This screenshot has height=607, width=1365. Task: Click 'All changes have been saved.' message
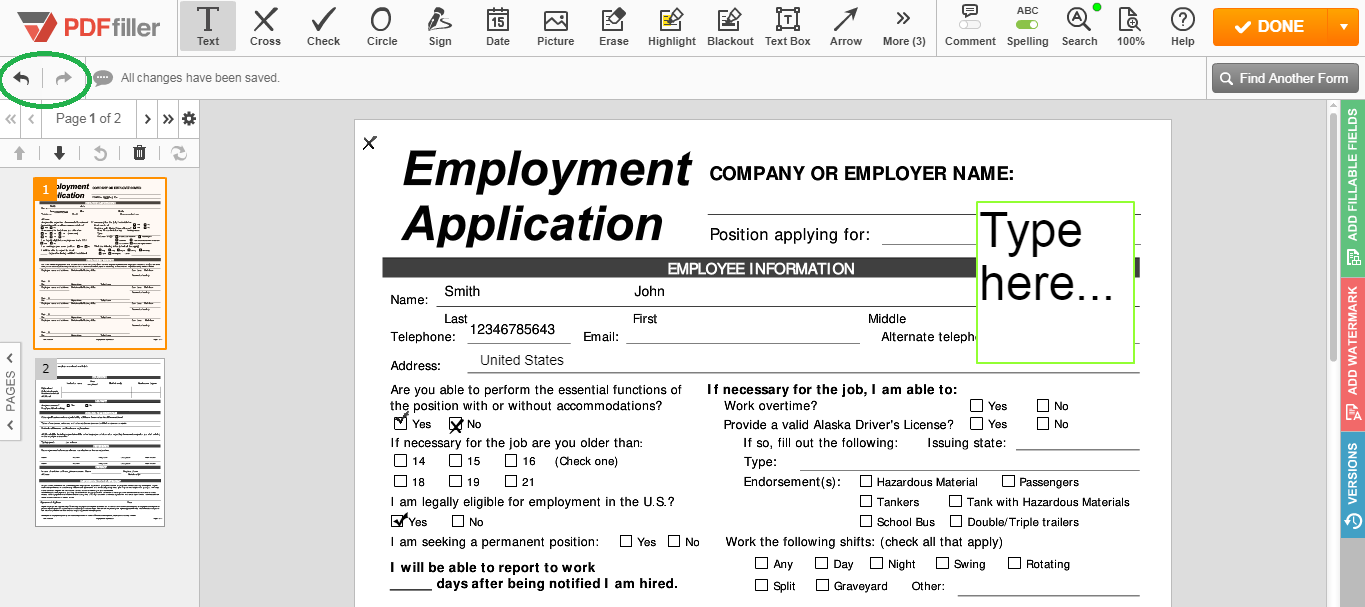pyautogui.click(x=200, y=78)
